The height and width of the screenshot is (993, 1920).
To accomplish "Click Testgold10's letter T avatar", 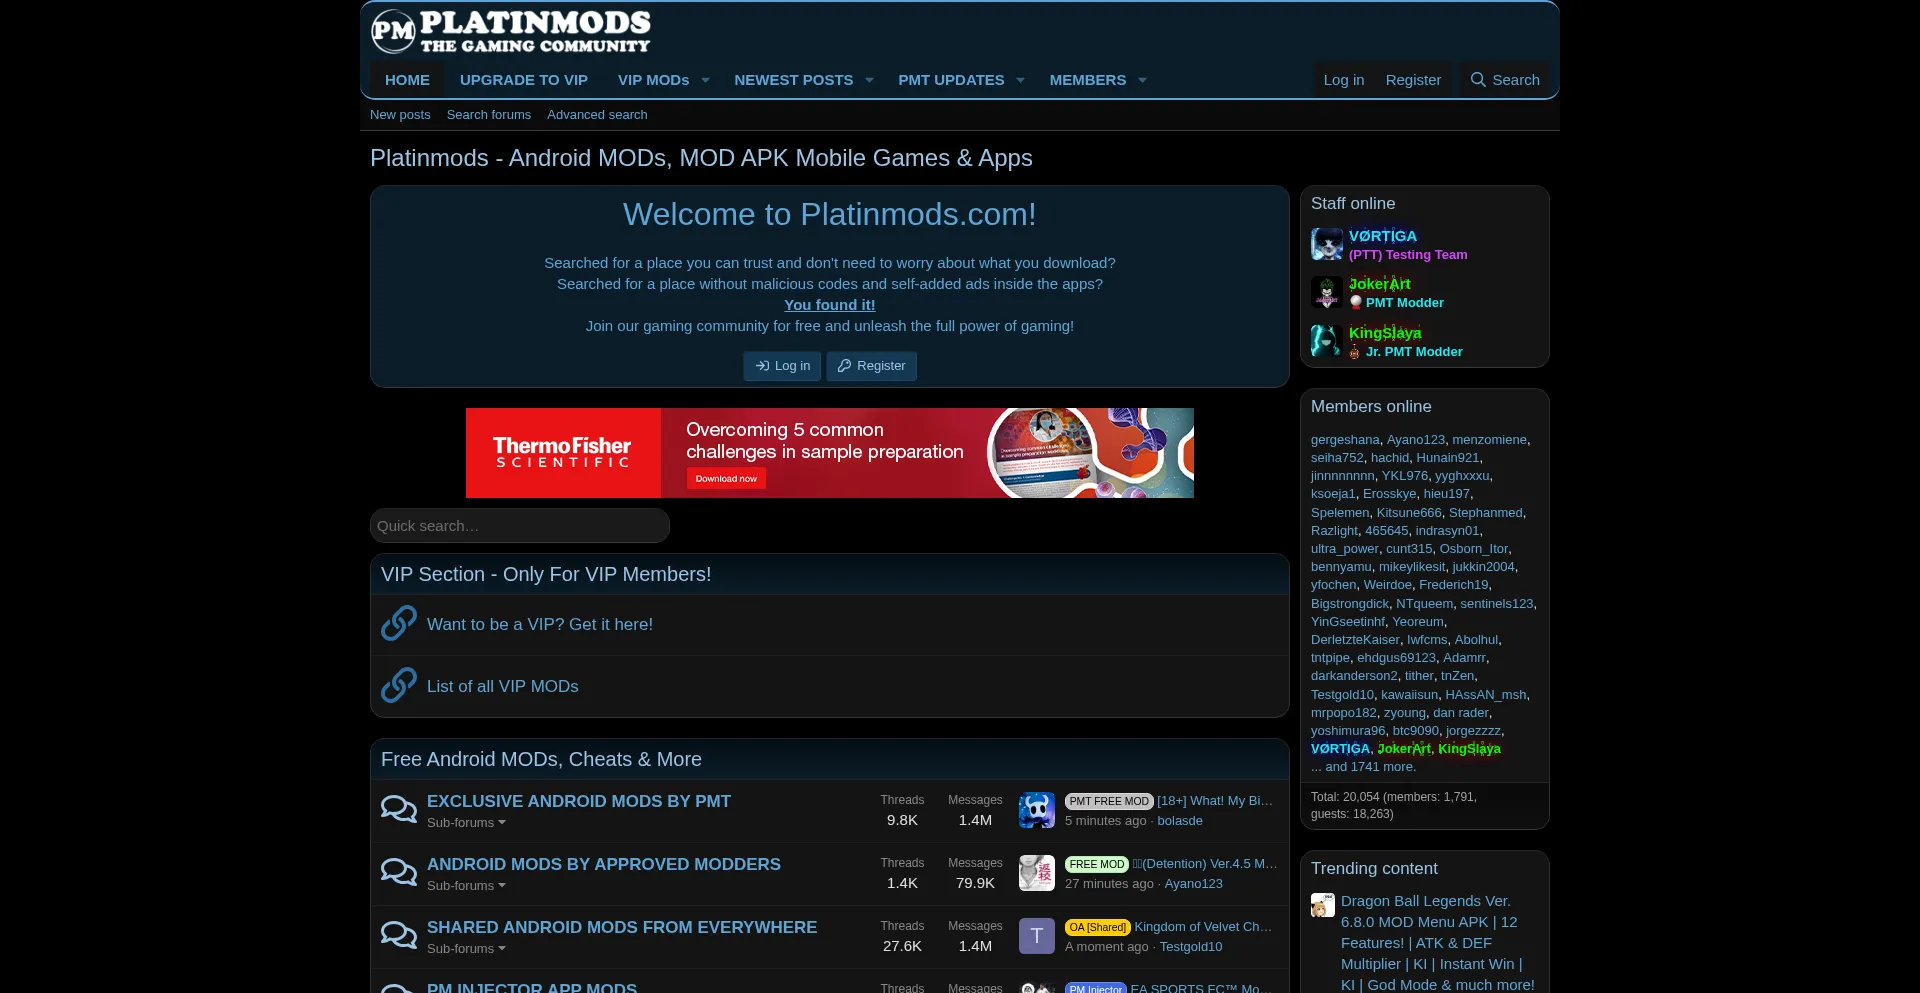I will (1037, 936).
